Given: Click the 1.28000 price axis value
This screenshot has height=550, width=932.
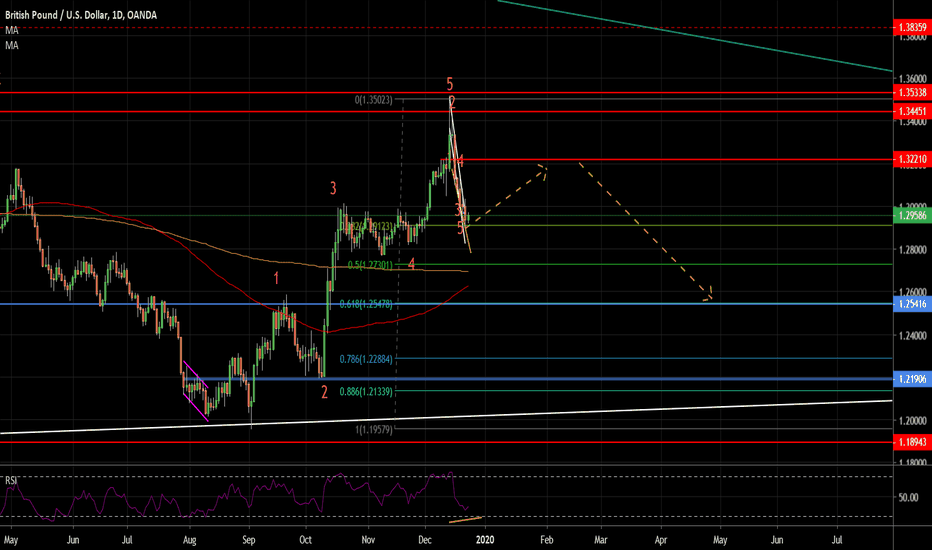Looking at the screenshot, I should point(912,250).
